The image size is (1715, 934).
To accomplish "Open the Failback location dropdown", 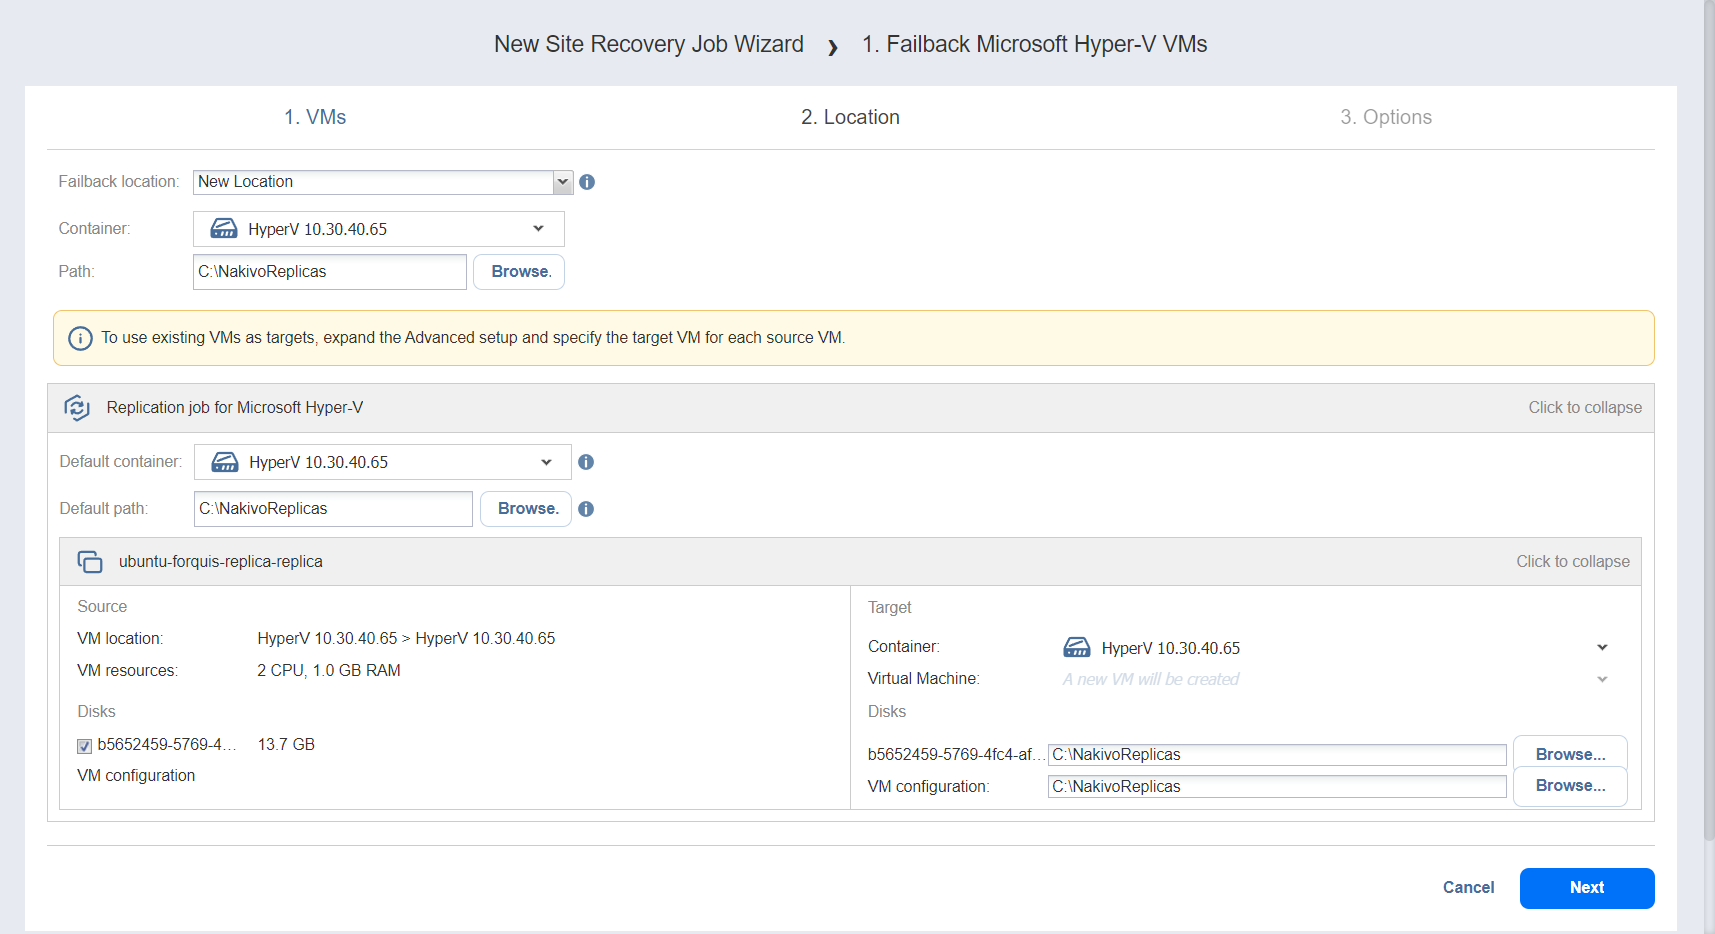I will tap(562, 182).
